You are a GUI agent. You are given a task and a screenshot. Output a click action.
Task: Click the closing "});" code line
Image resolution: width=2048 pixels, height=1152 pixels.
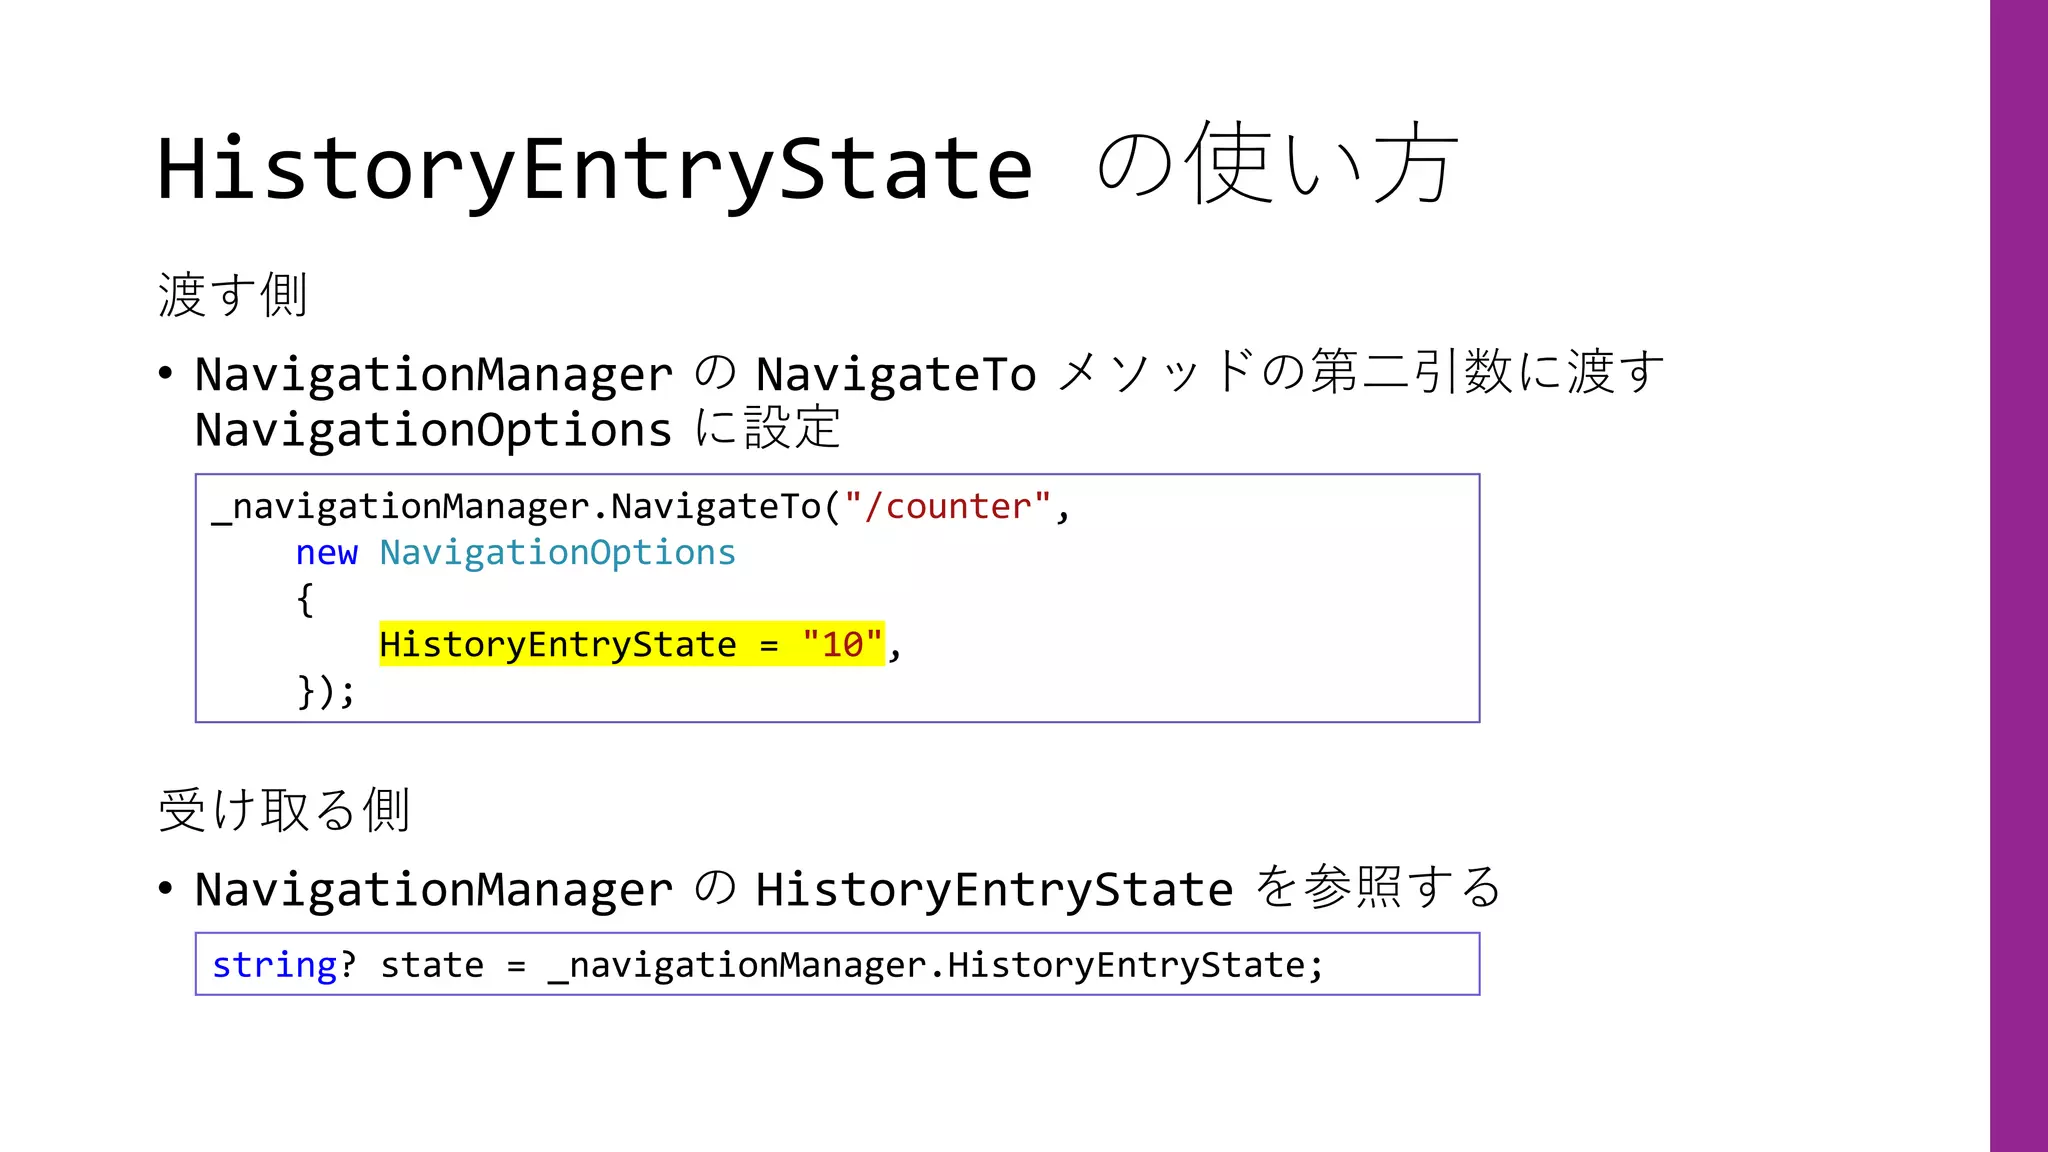326,691
